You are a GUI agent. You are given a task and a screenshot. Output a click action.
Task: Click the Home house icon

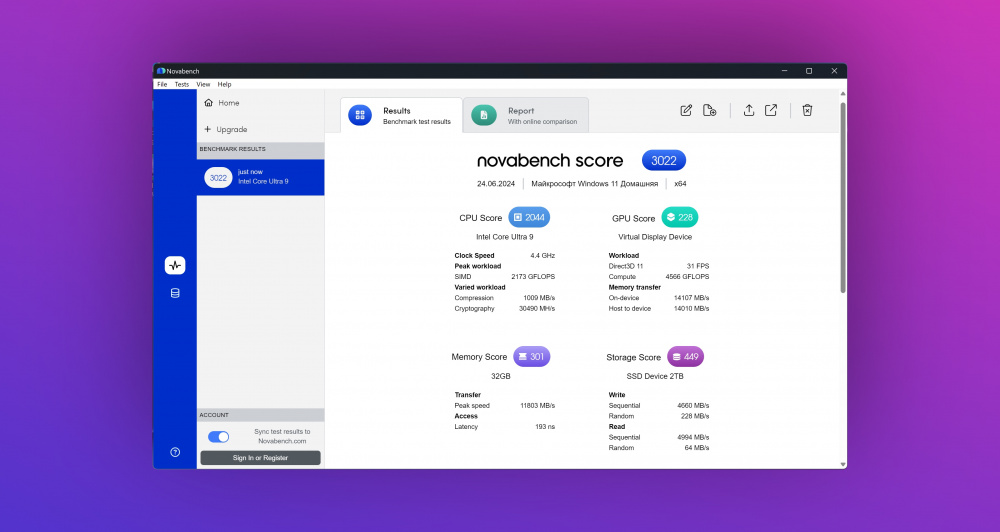coord(208,103)
